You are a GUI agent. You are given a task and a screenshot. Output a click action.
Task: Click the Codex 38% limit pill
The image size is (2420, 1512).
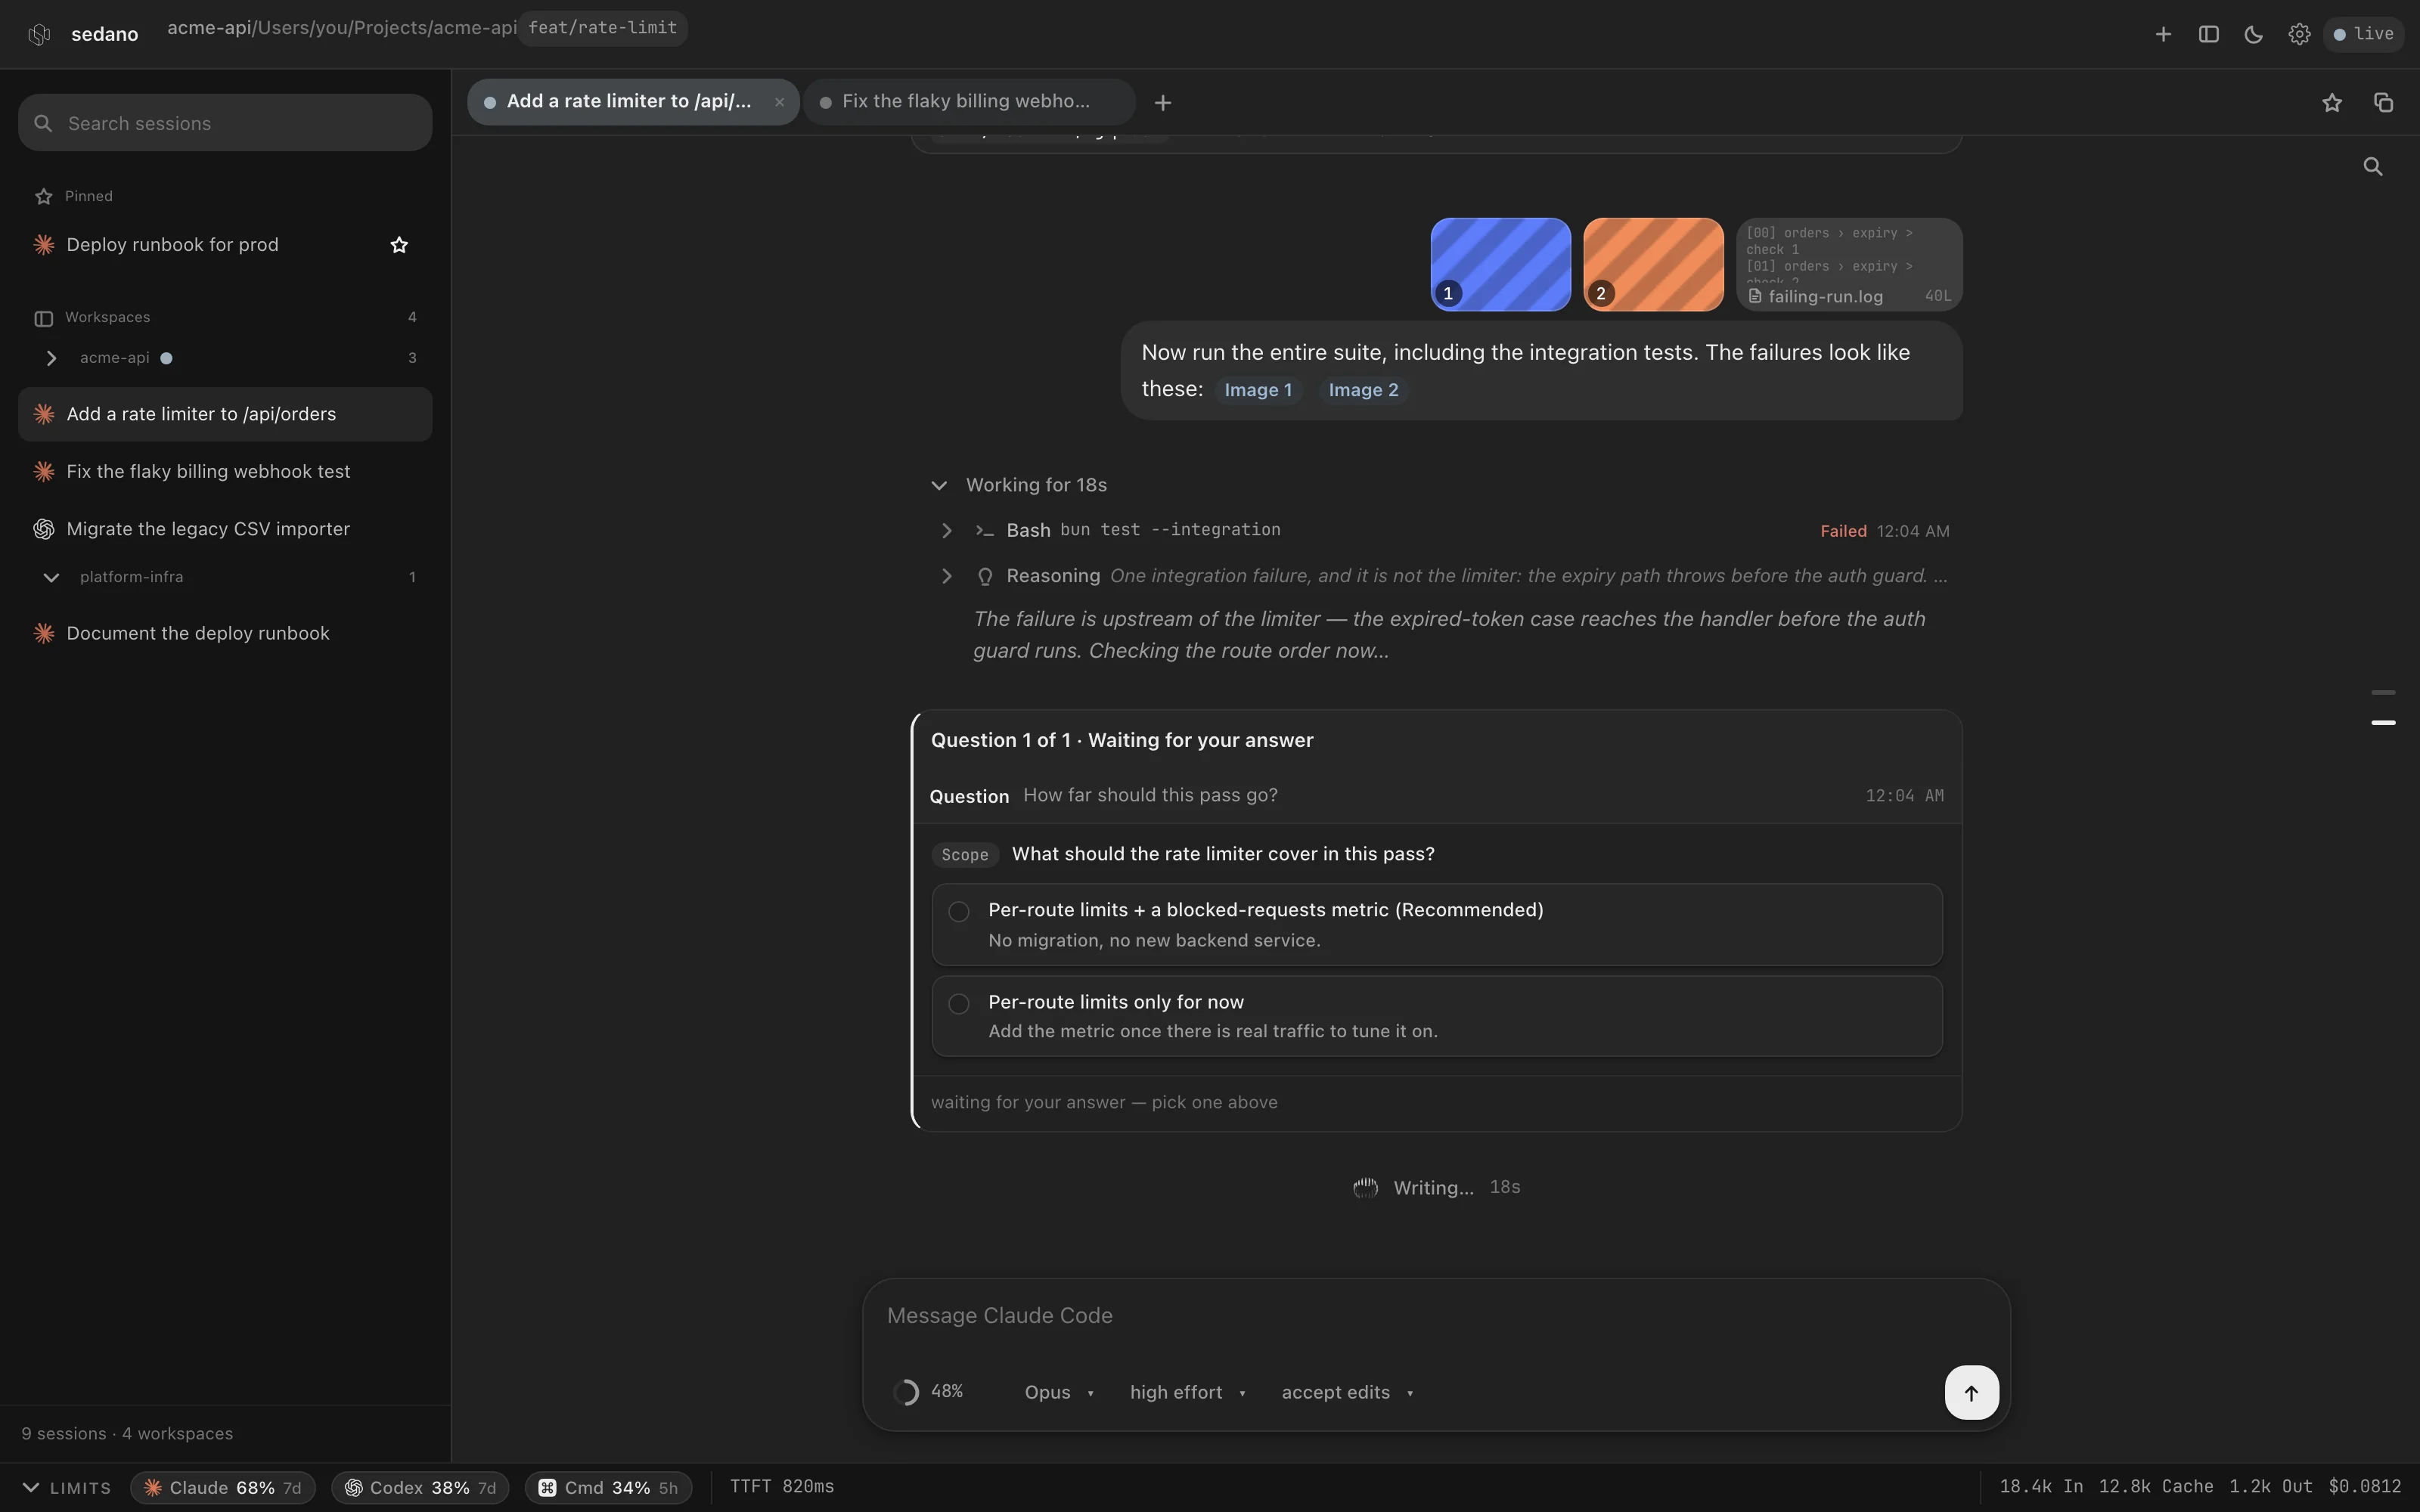[x=420, y=1488]
